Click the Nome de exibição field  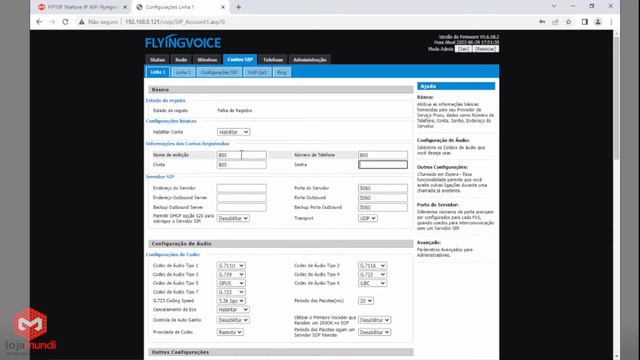pos(241,155)
